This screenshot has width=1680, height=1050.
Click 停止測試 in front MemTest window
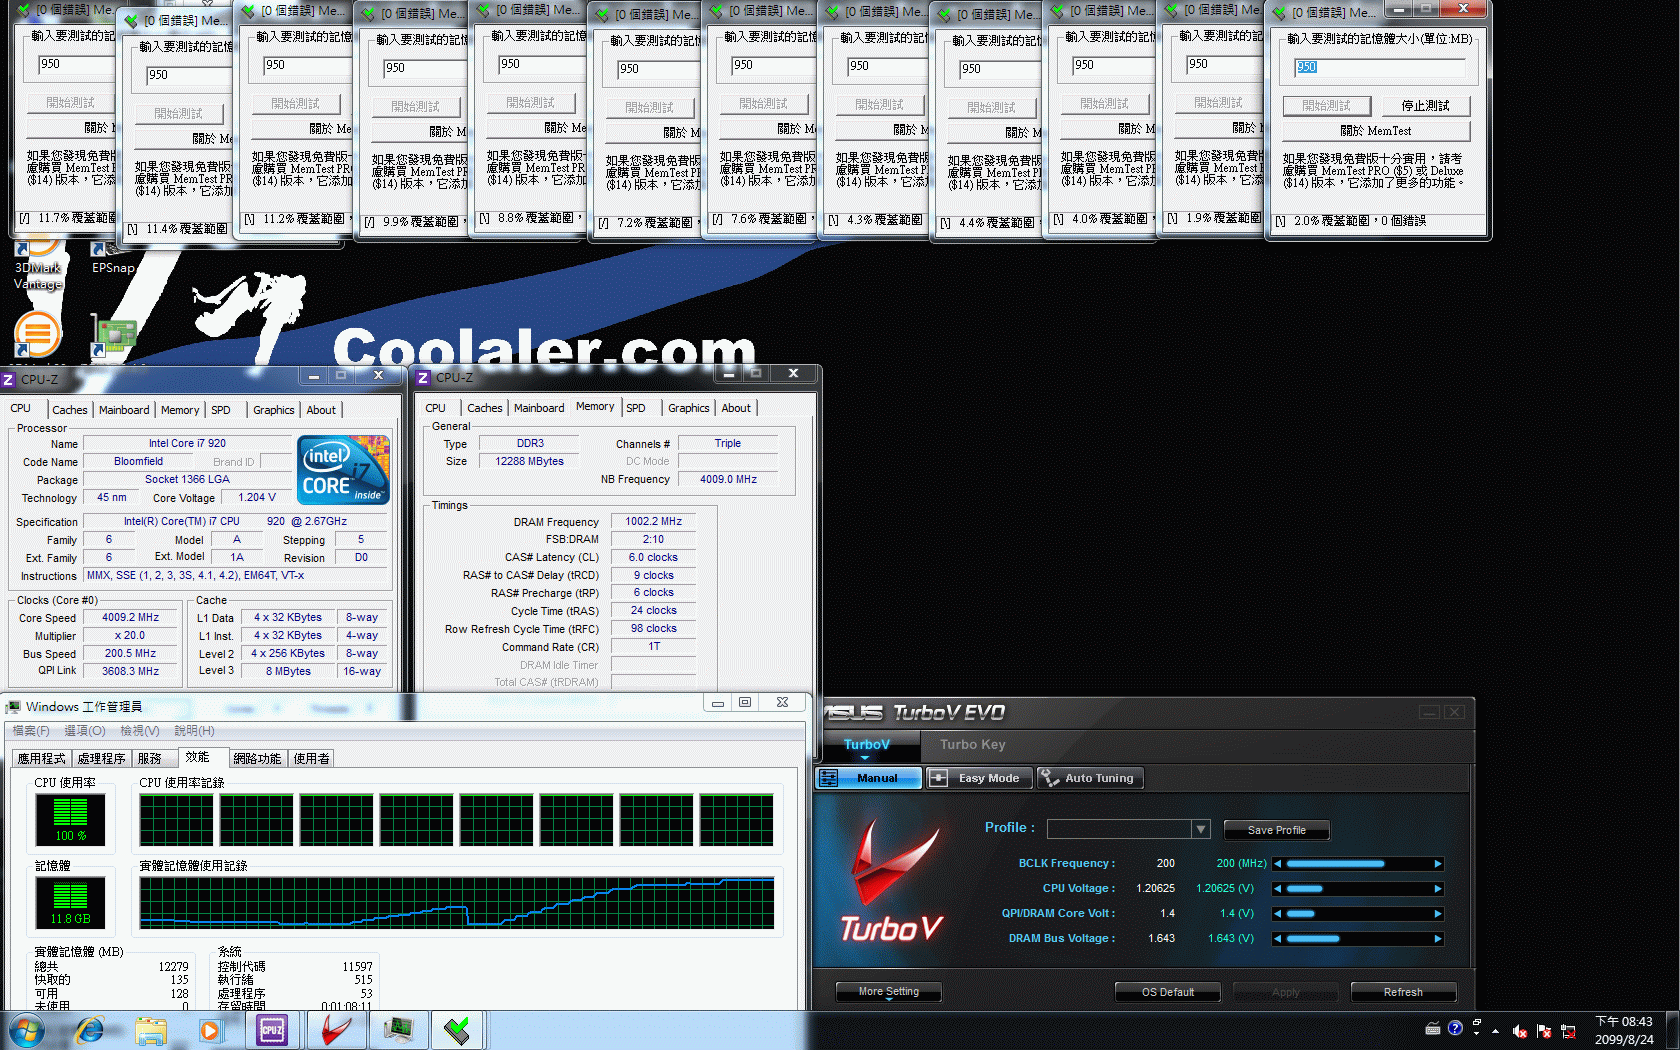point(1425,106)
